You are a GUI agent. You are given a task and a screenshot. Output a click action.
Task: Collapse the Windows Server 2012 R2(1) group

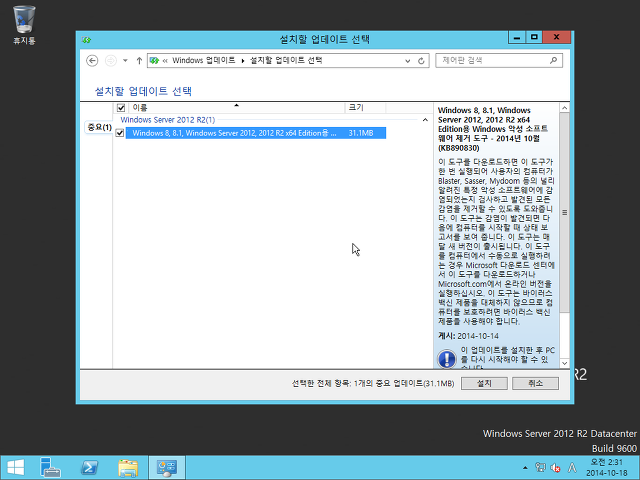tap(425, 120)
